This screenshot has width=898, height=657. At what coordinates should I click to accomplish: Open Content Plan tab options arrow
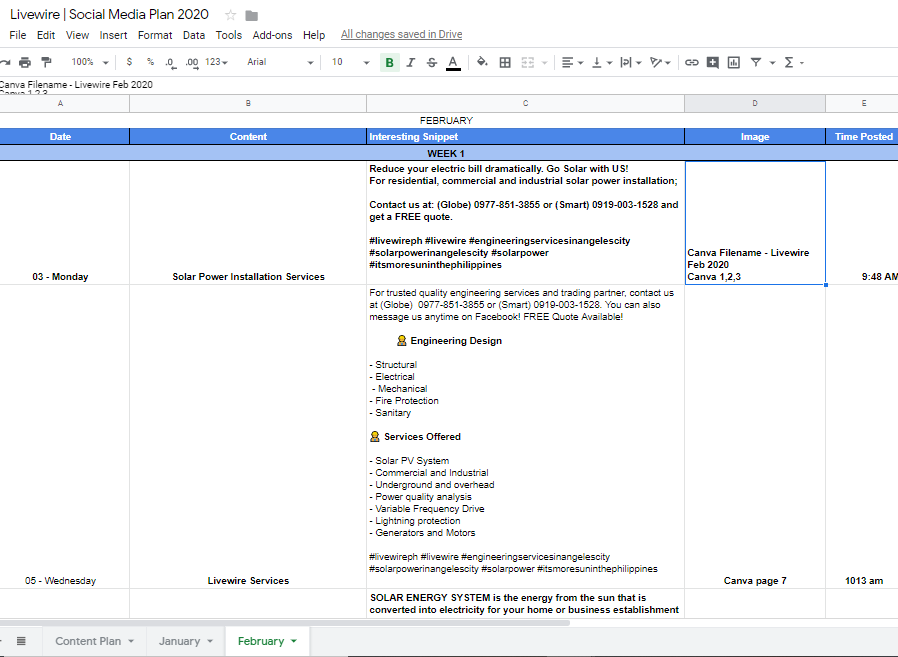[131, 642]
